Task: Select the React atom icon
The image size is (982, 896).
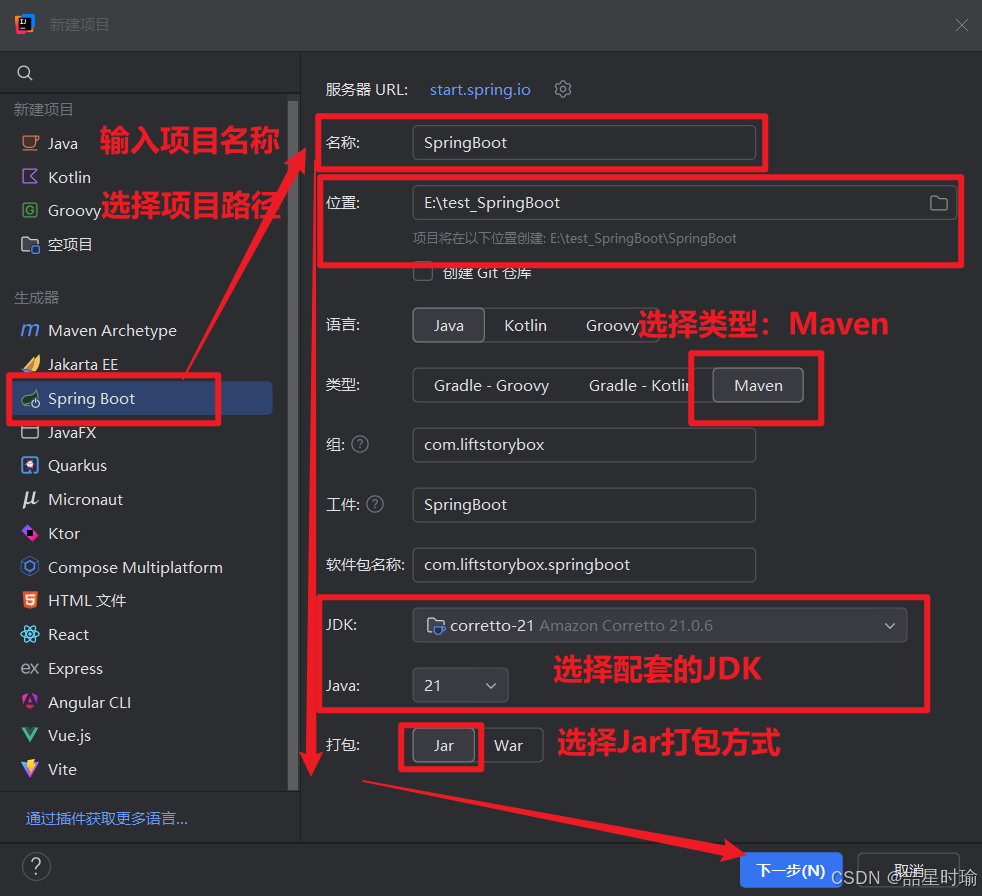Action: coord(30,634)
